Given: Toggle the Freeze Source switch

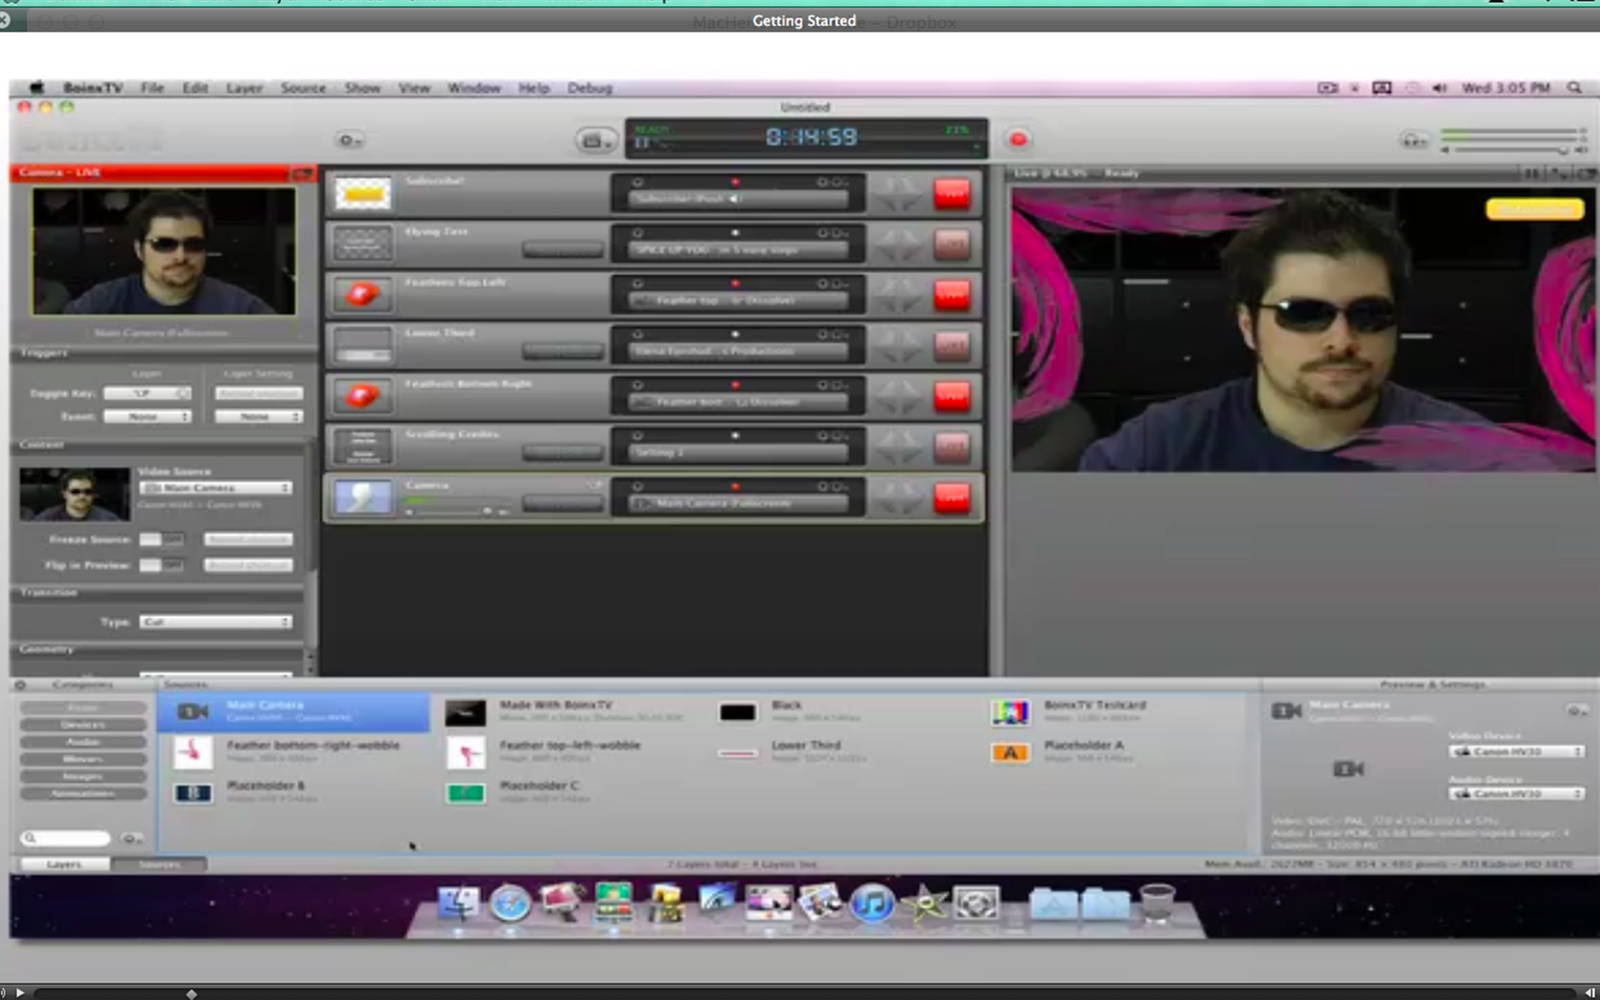Looking at the screenshot, I should (x=161, y=539).
